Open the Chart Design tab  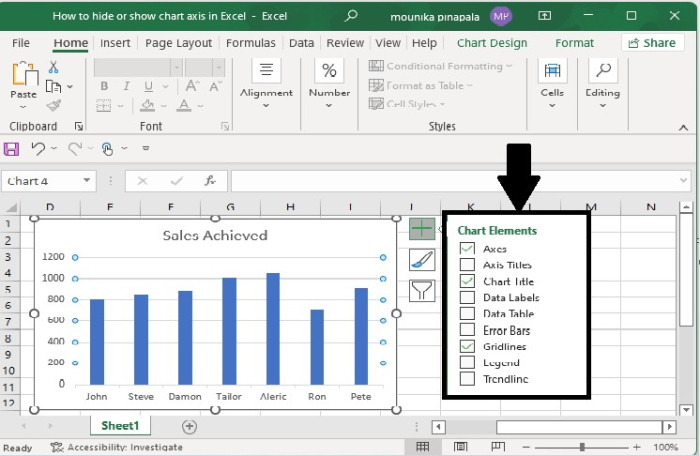point(491,43)
